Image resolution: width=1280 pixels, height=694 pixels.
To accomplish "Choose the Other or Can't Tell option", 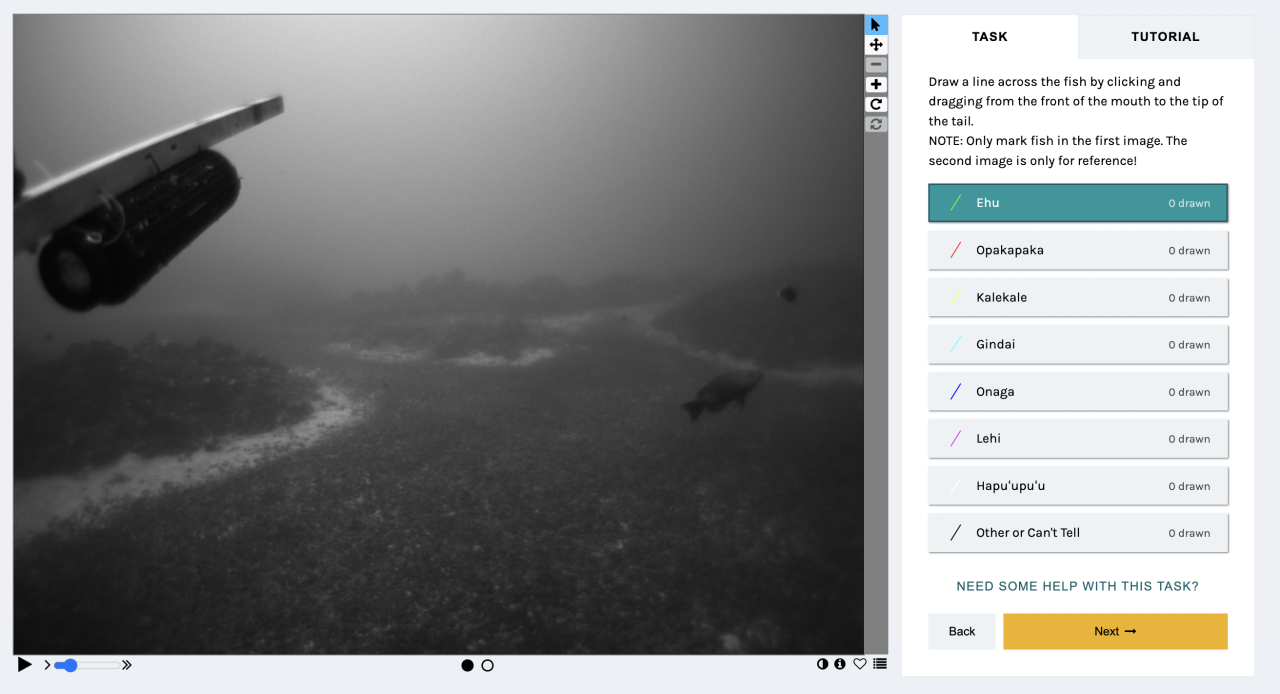I will (x=1078, y=532).
